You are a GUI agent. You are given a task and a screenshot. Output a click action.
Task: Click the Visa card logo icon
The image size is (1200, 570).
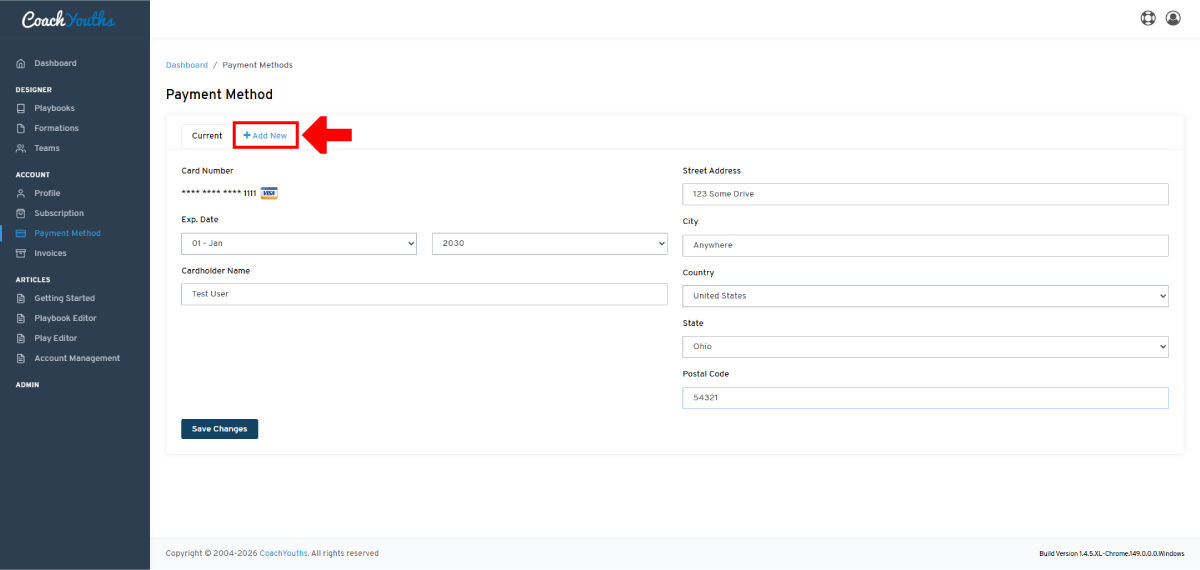point(269,193)
